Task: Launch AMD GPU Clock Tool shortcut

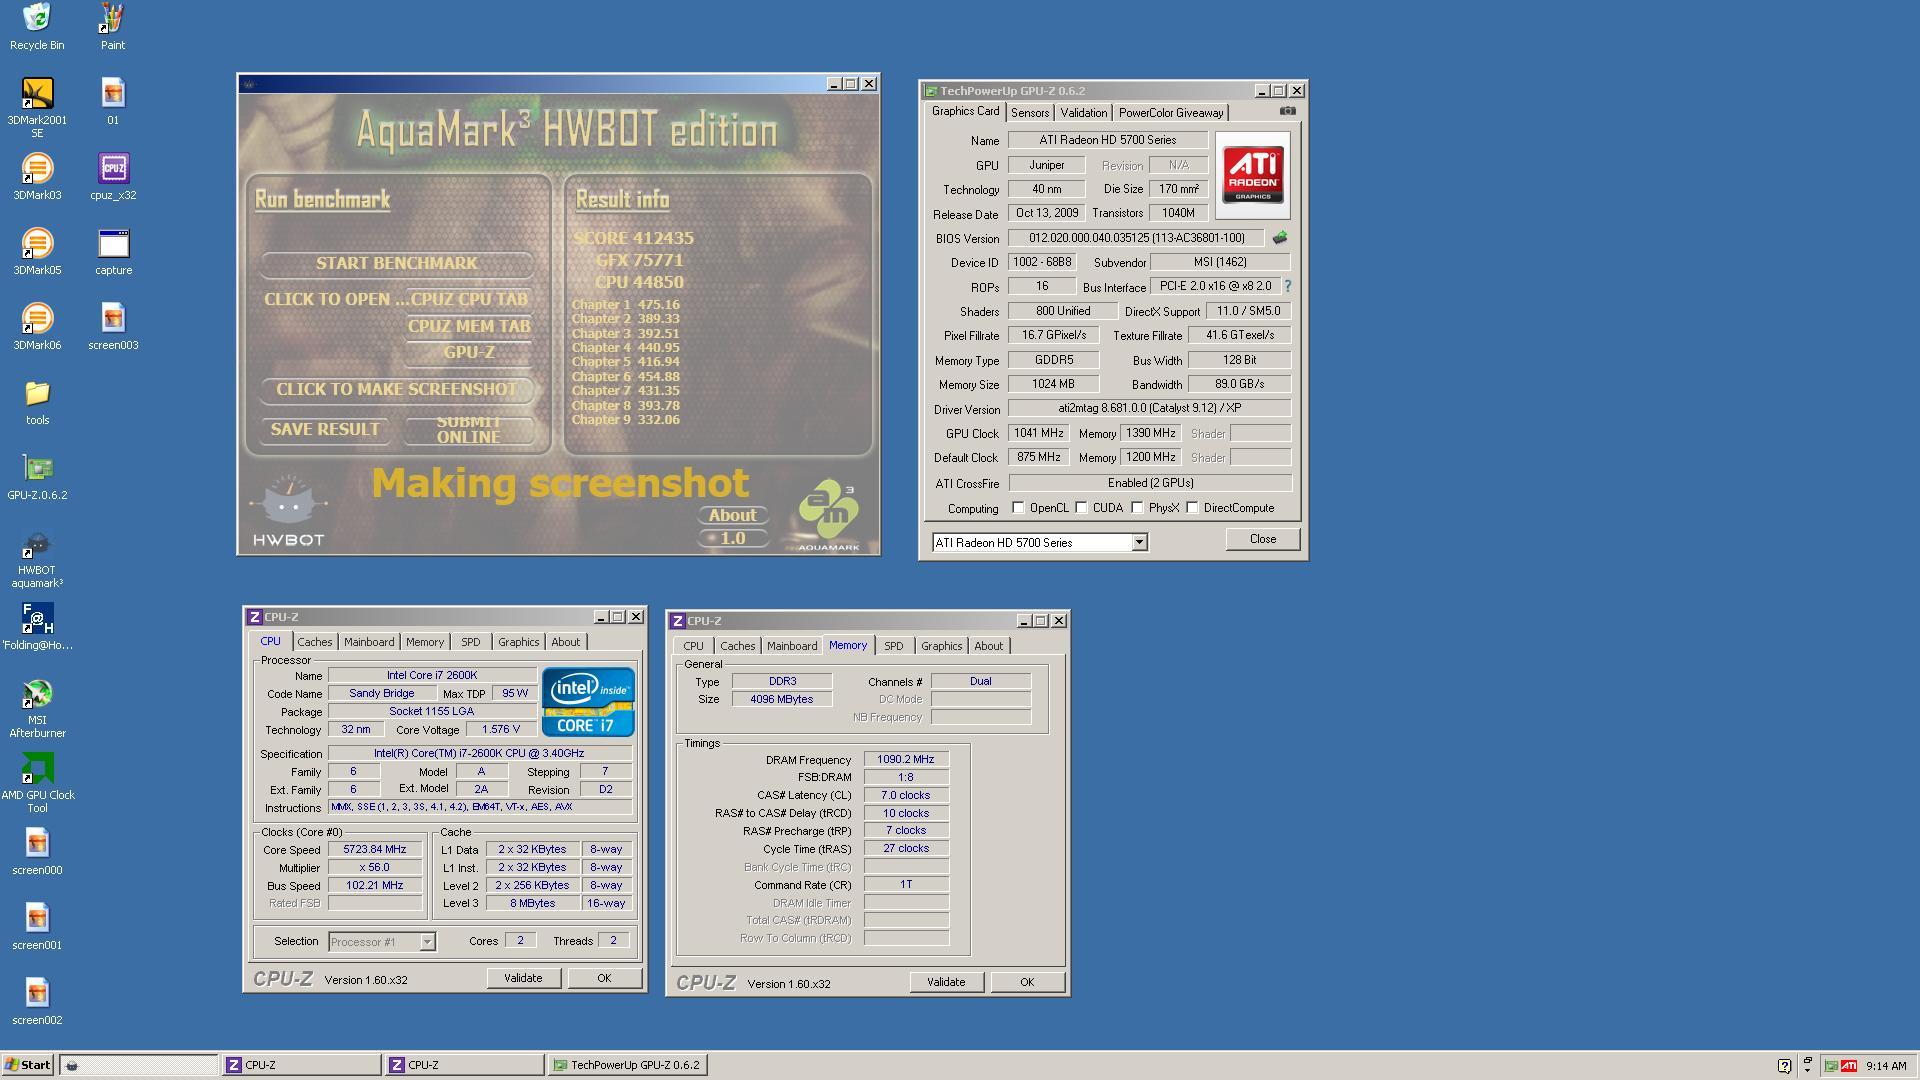Action: coord(37,783)
